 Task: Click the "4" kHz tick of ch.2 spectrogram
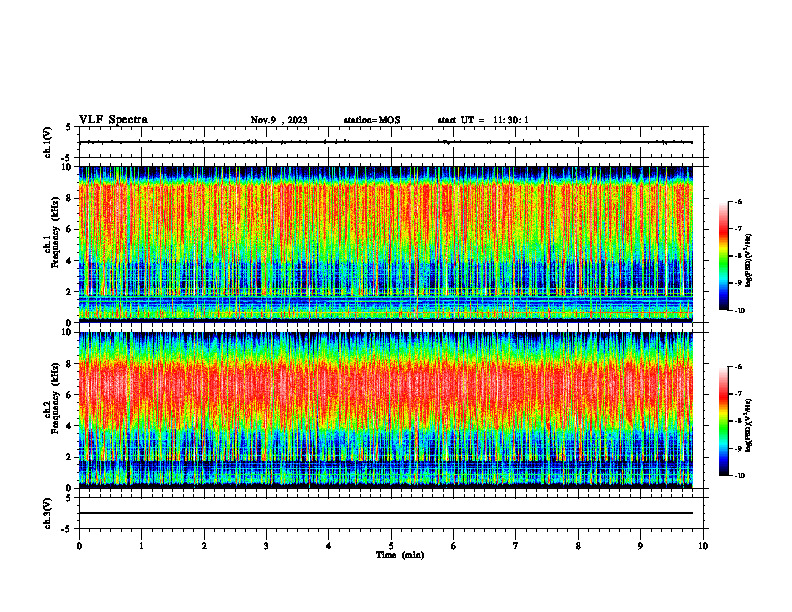click(70, 426)
